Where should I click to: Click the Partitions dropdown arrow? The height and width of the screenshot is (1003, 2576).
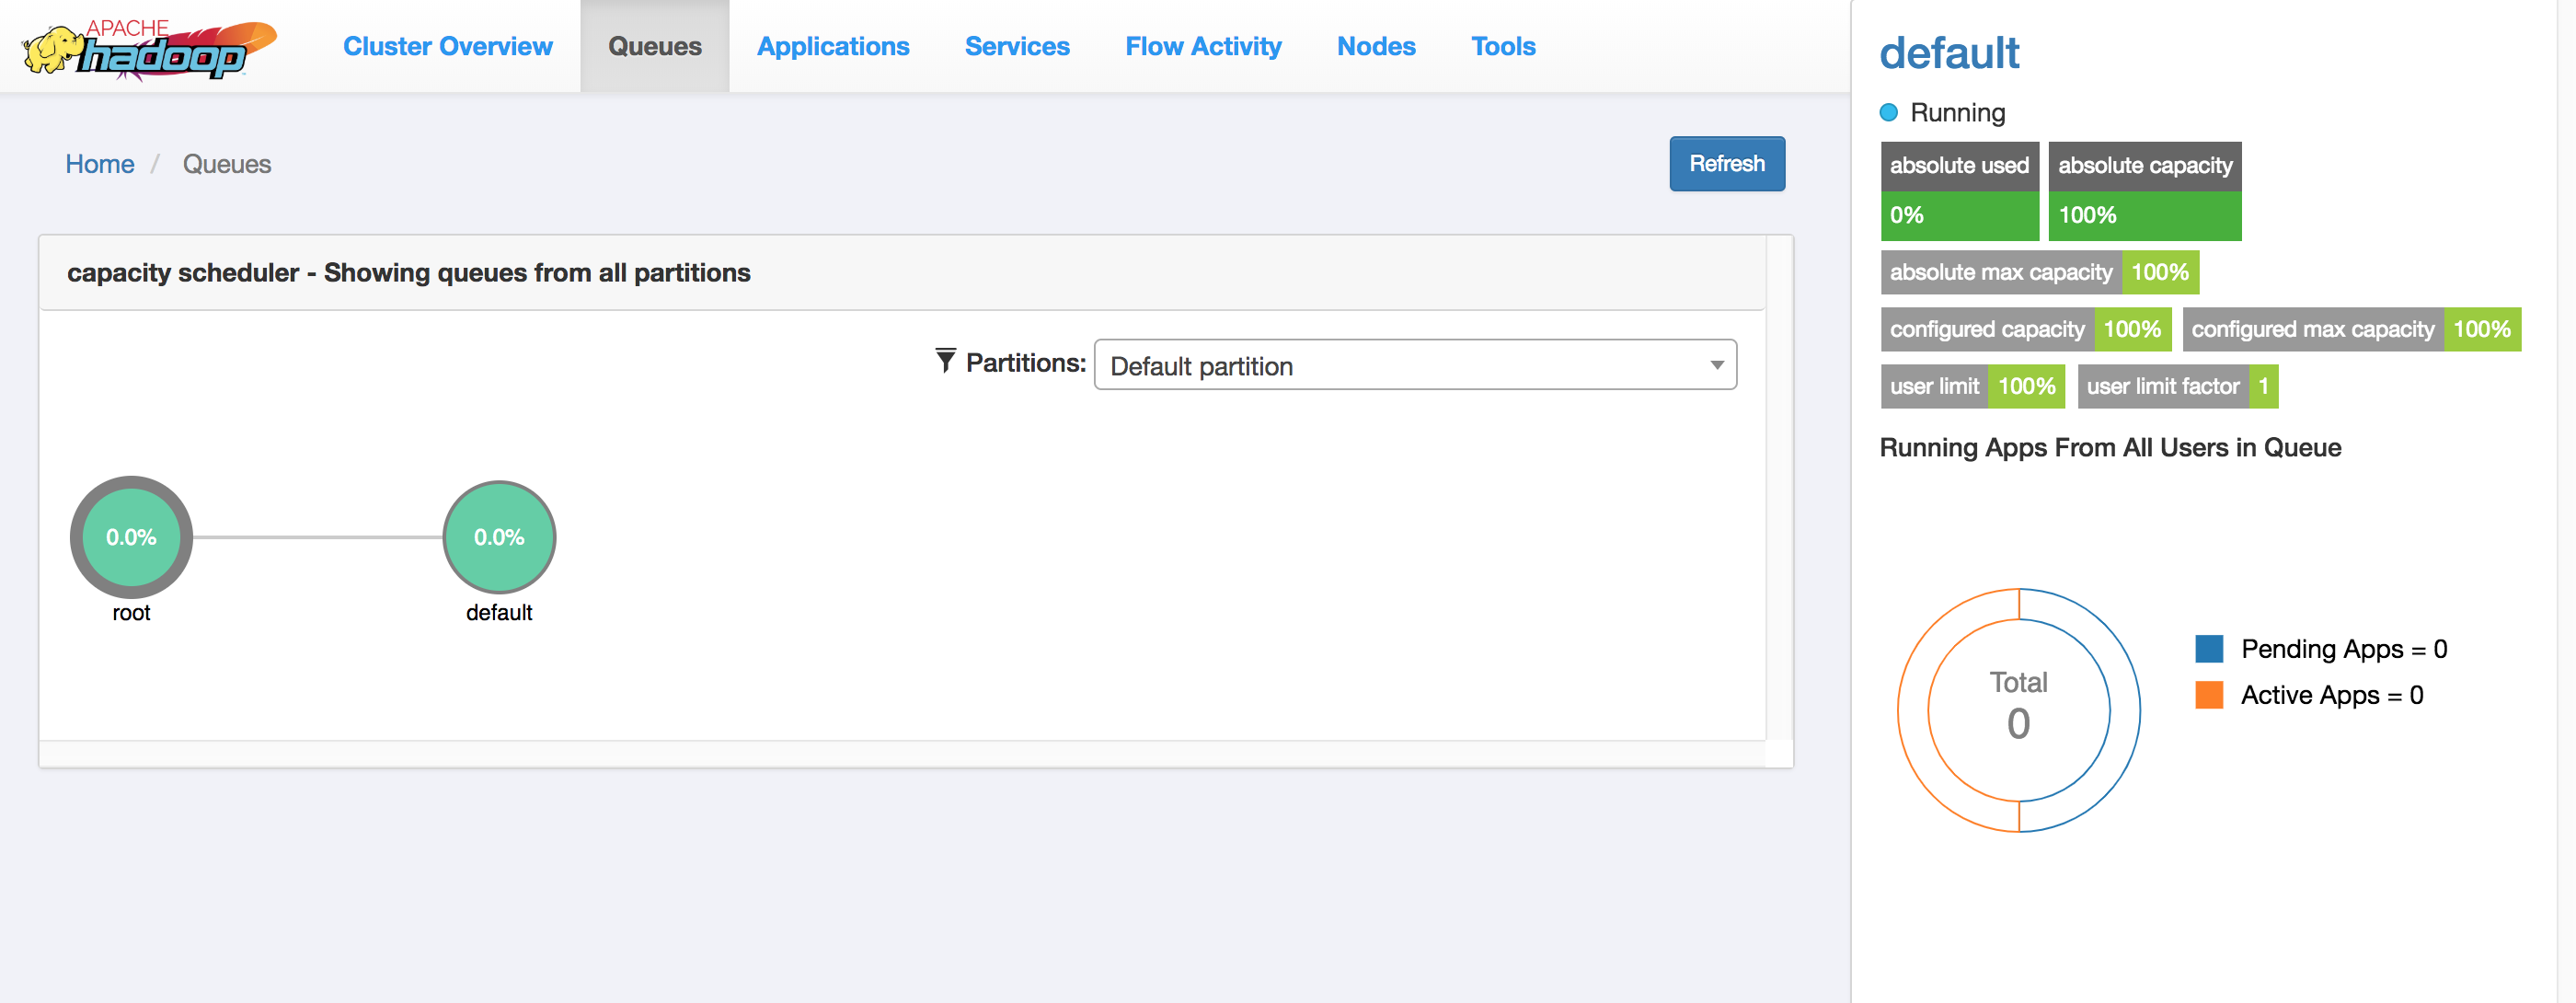[x=1716, y=365]
